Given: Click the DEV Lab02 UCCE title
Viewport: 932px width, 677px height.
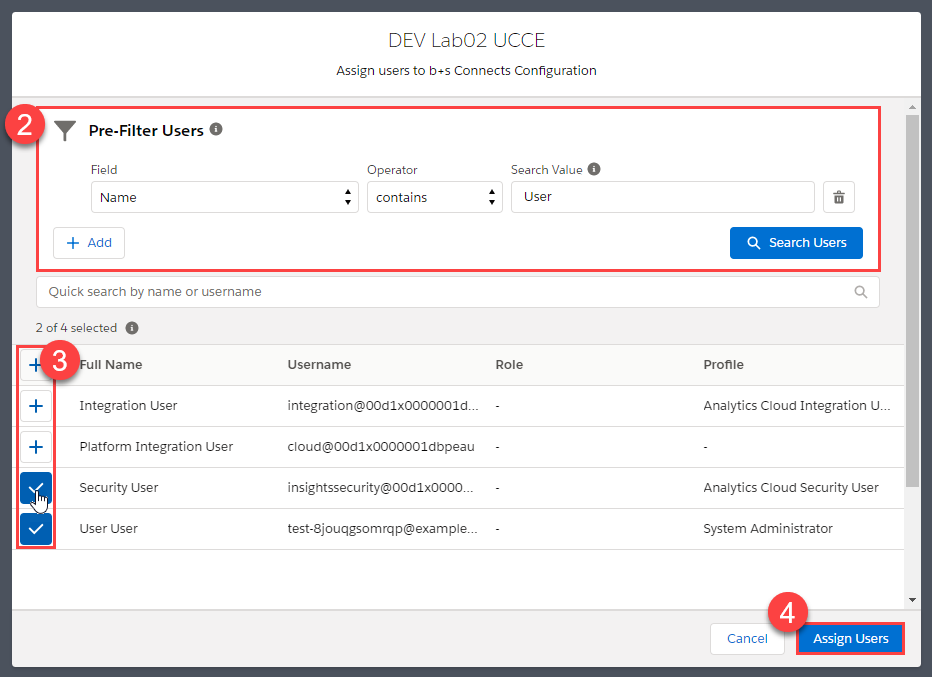Looking at the screenshot, I should (467, 40).
